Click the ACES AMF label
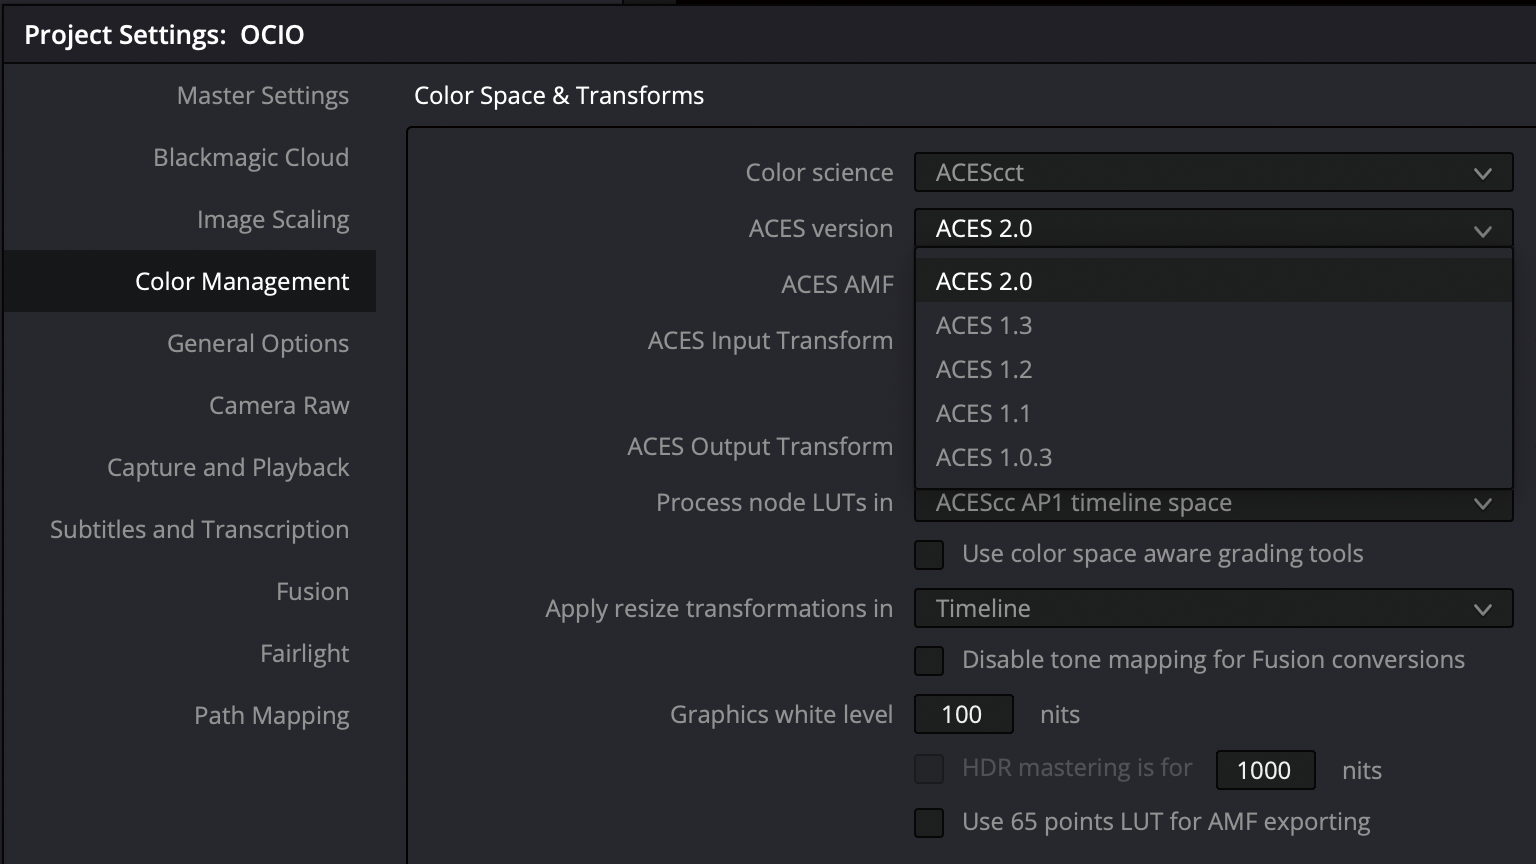Image resolution: width=1536 pixels, height=864 pixels. [837, 284]
